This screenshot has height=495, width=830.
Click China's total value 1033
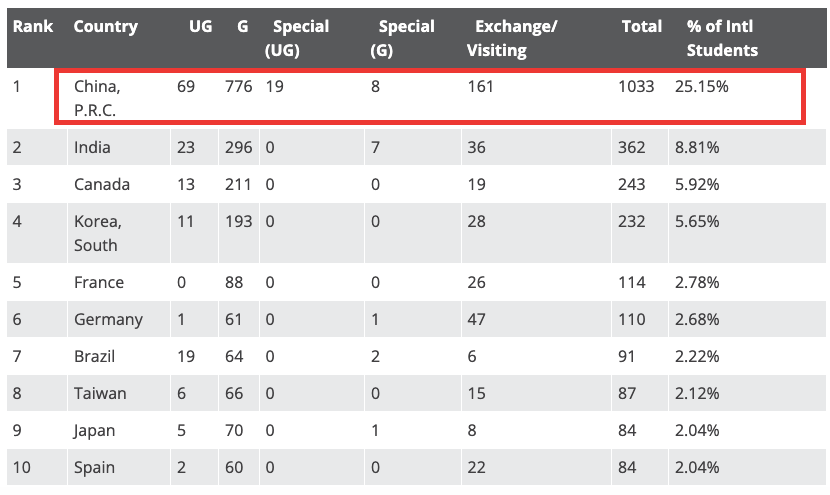(x=636, y=87)
